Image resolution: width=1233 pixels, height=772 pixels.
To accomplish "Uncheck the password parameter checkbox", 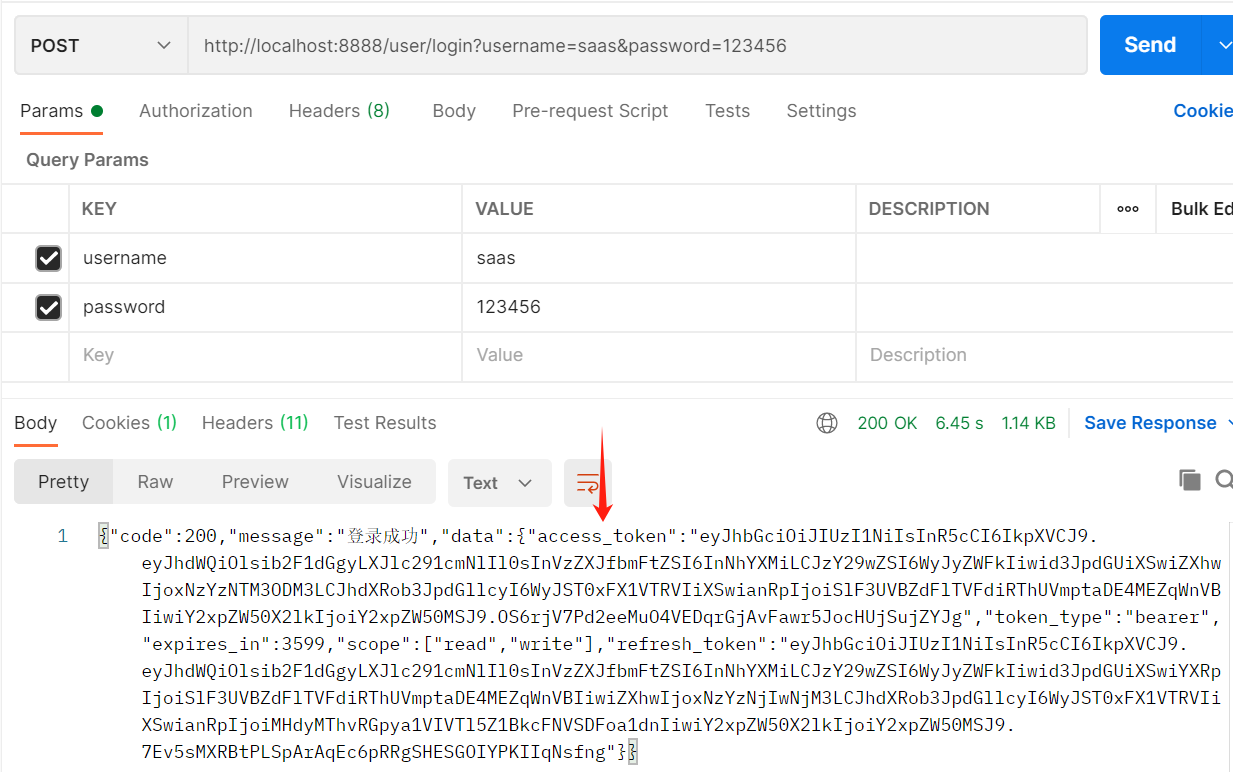I will tap(48, 307).
